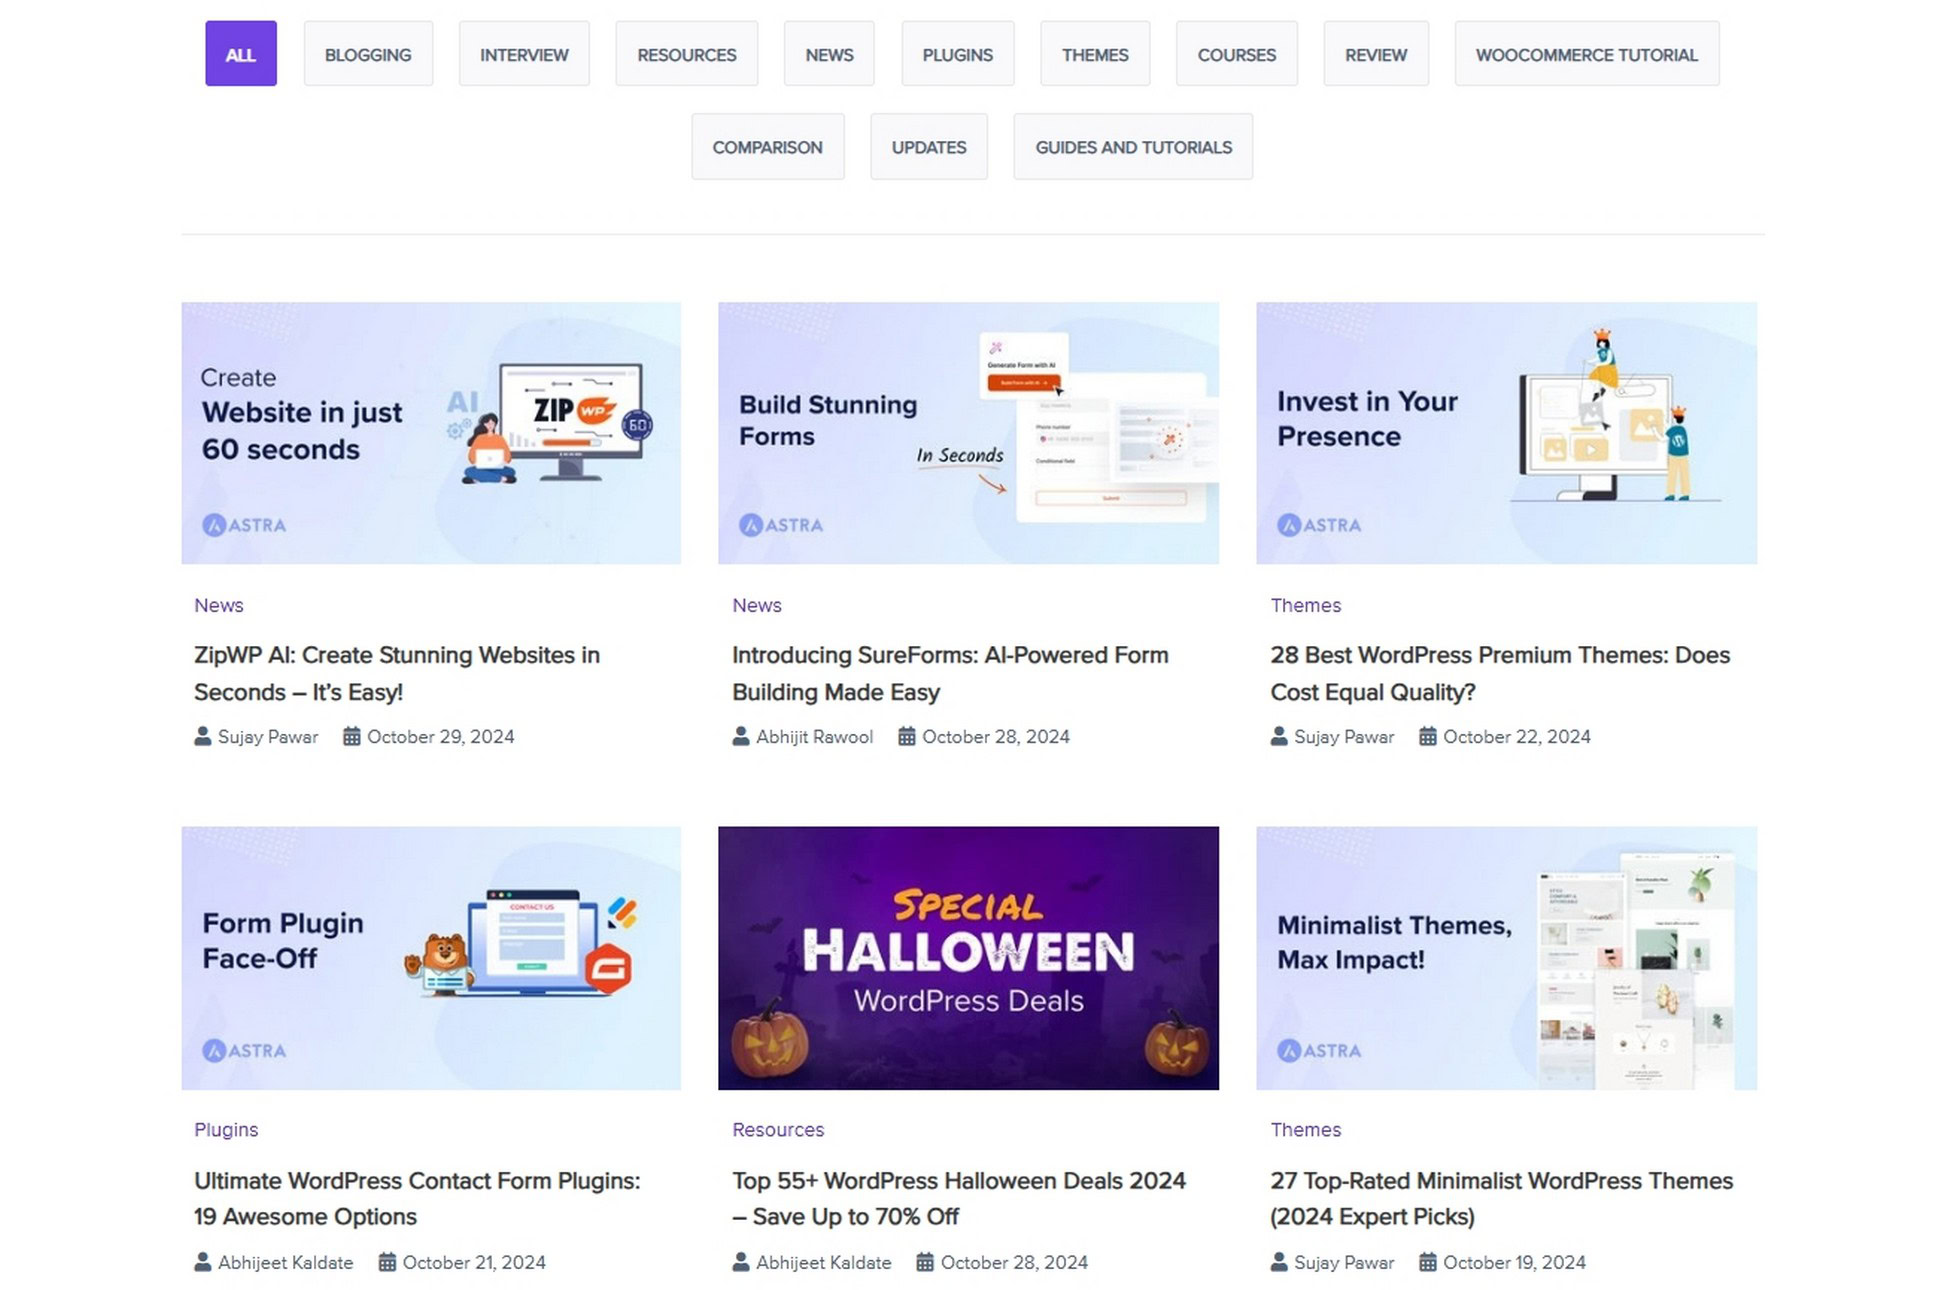
Task: Open the 'Minimalist Themes, Max Impact' thumbnail
Action: (x=1506, y=958)
